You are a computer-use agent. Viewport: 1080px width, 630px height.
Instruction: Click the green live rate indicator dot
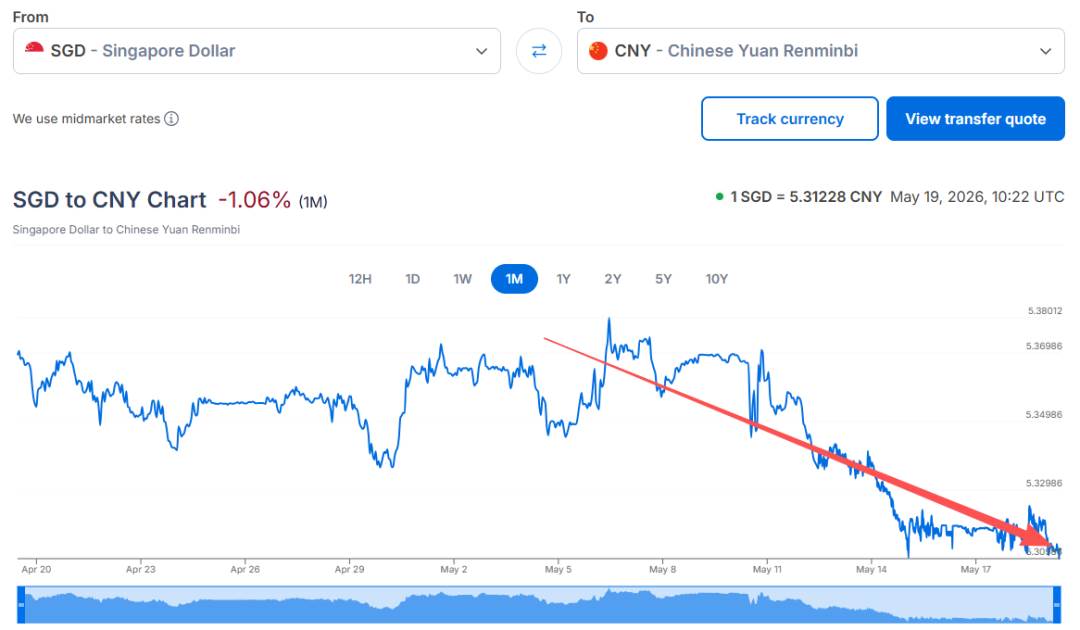pos(719,197)
